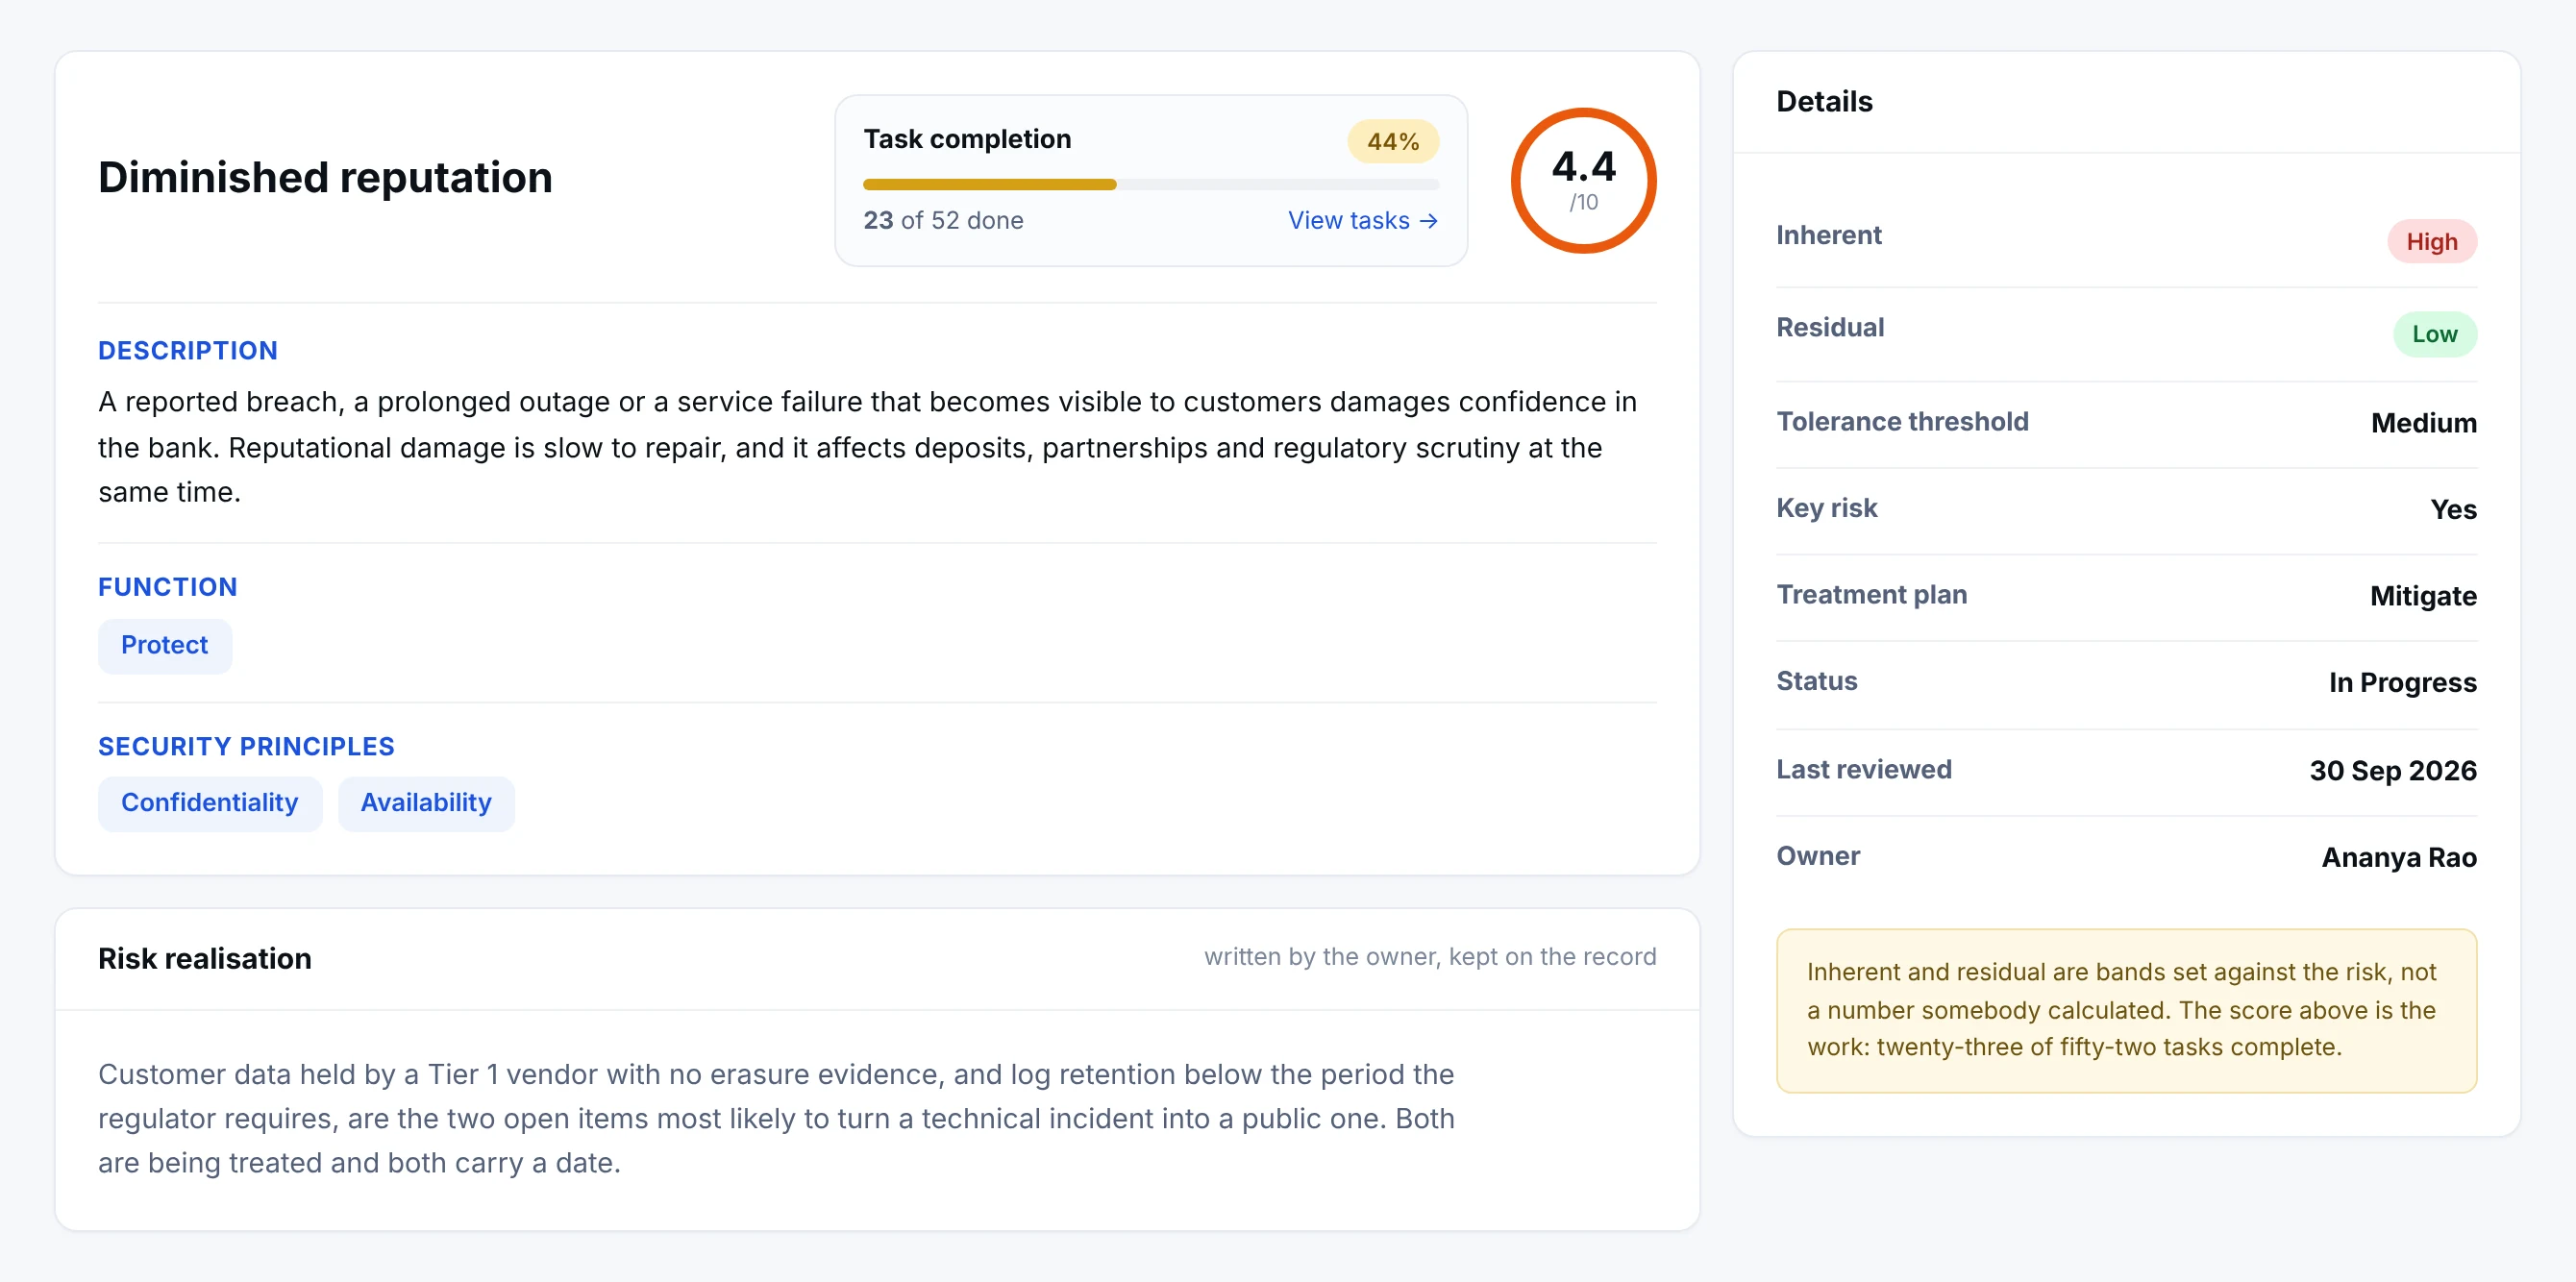Click the Low residual risk badge
This screenshot has height=1282, width=2576.
pyautogui.click(x=2434, y=334)
